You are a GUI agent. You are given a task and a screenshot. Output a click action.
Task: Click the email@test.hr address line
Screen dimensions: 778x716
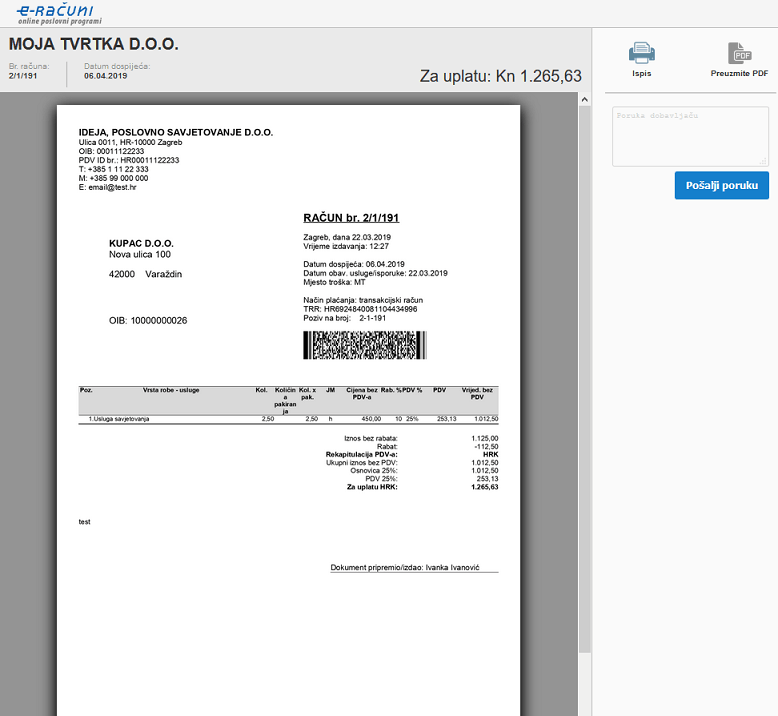(107, 187)
